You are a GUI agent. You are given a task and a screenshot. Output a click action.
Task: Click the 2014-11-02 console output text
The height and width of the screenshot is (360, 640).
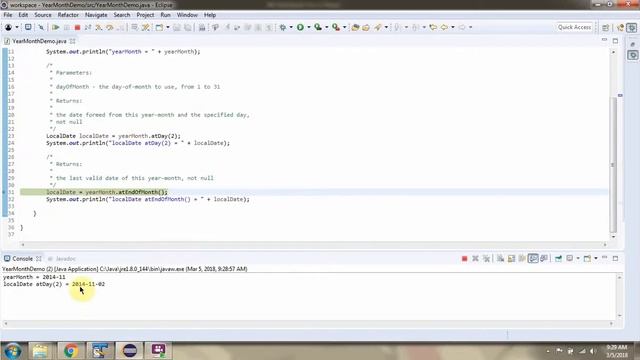click(89, 284)
